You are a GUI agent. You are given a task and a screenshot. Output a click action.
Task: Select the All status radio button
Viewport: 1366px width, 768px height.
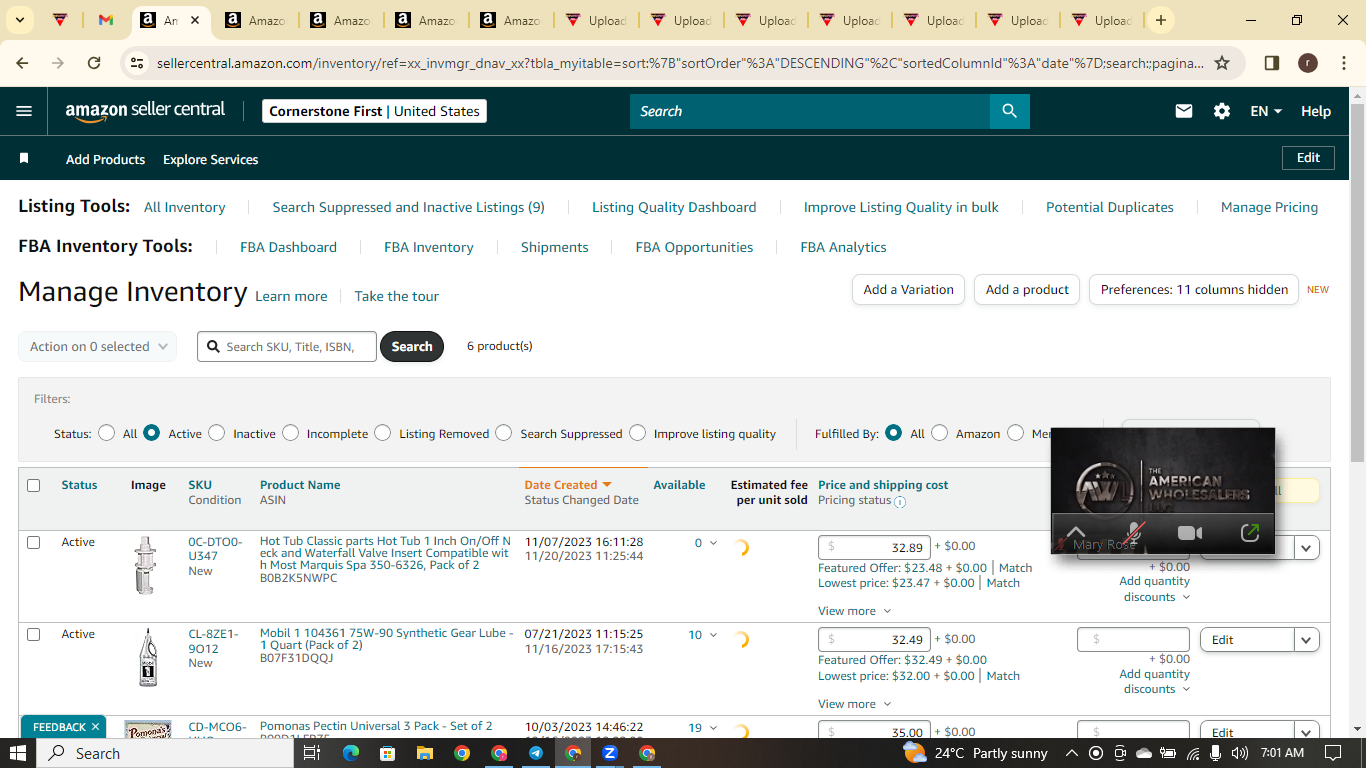coord(107,433)
